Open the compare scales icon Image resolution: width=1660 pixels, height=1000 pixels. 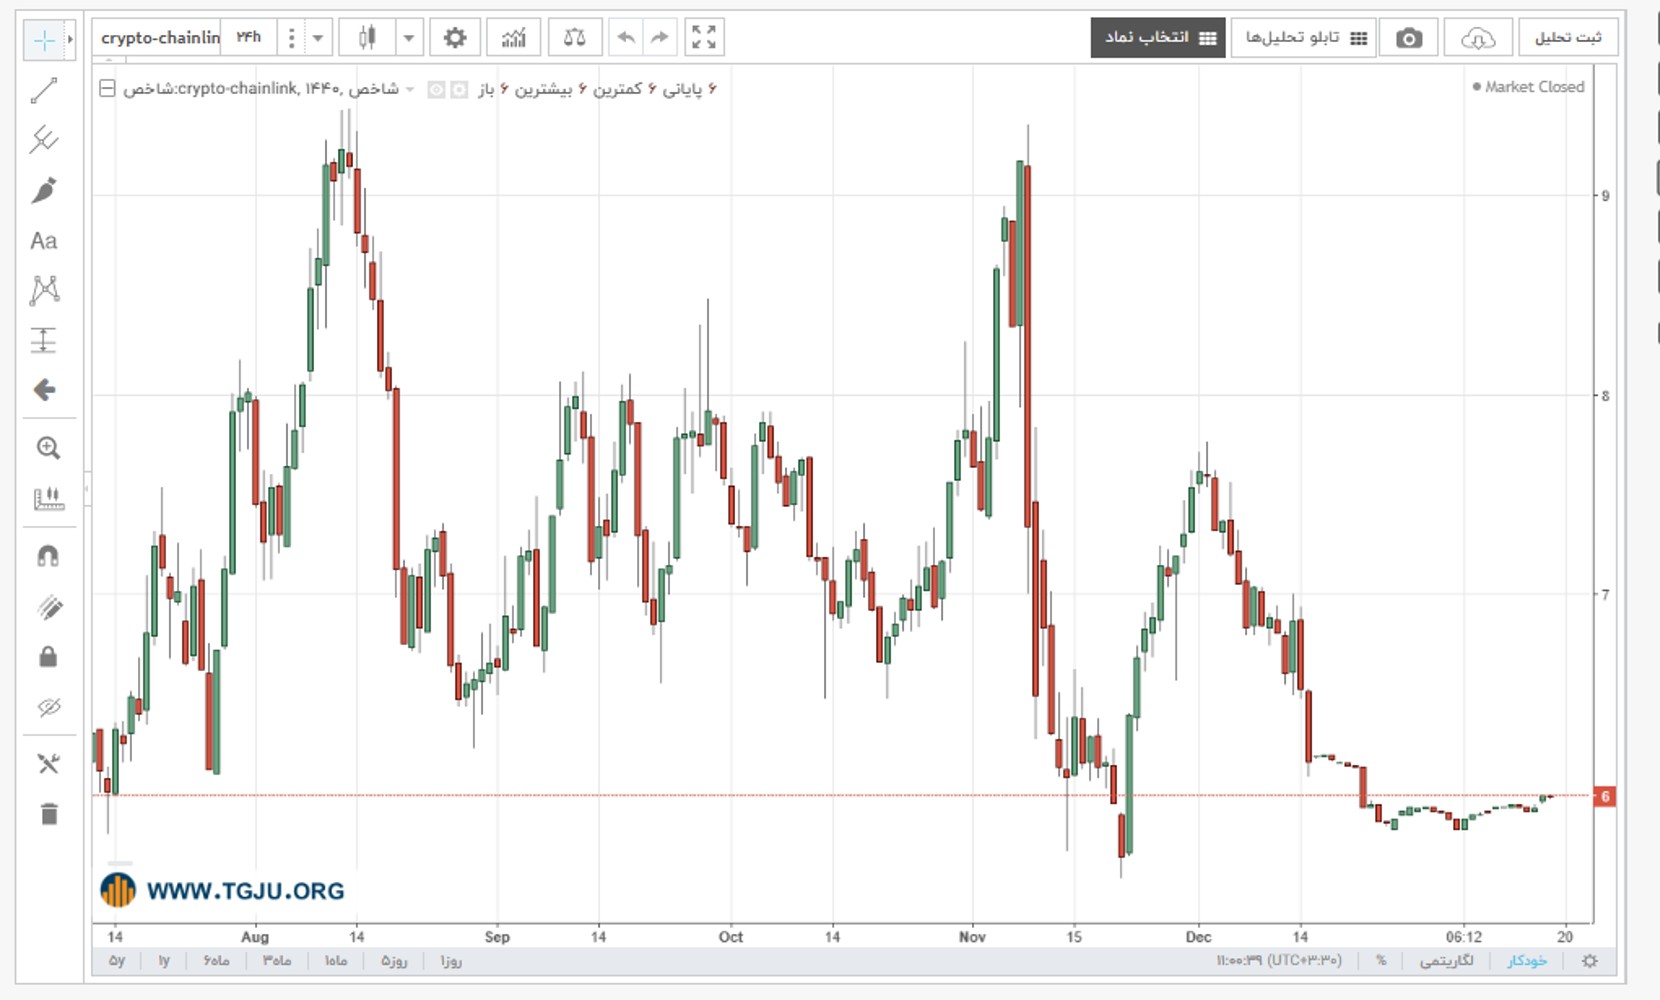coord(574,38)
